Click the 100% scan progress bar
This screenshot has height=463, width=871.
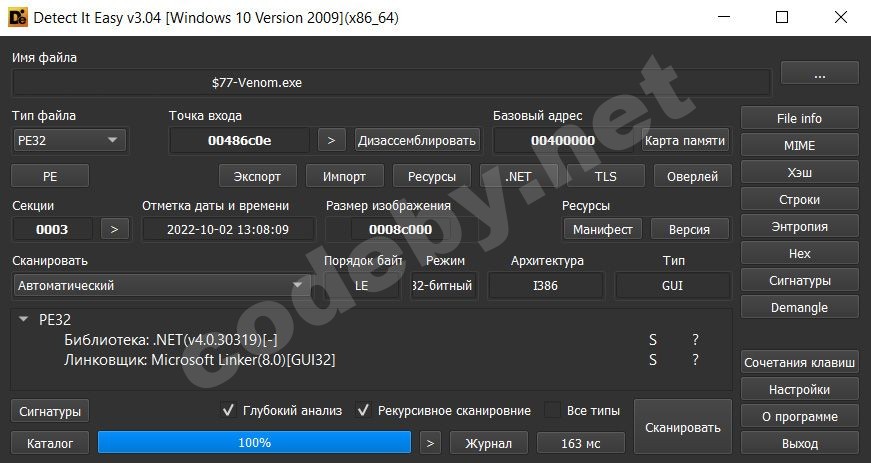click(x=254, y=442)
